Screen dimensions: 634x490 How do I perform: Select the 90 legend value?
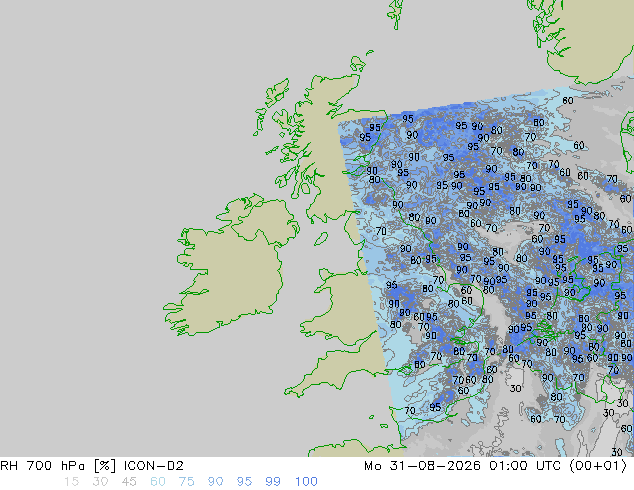tap(215, 482)
